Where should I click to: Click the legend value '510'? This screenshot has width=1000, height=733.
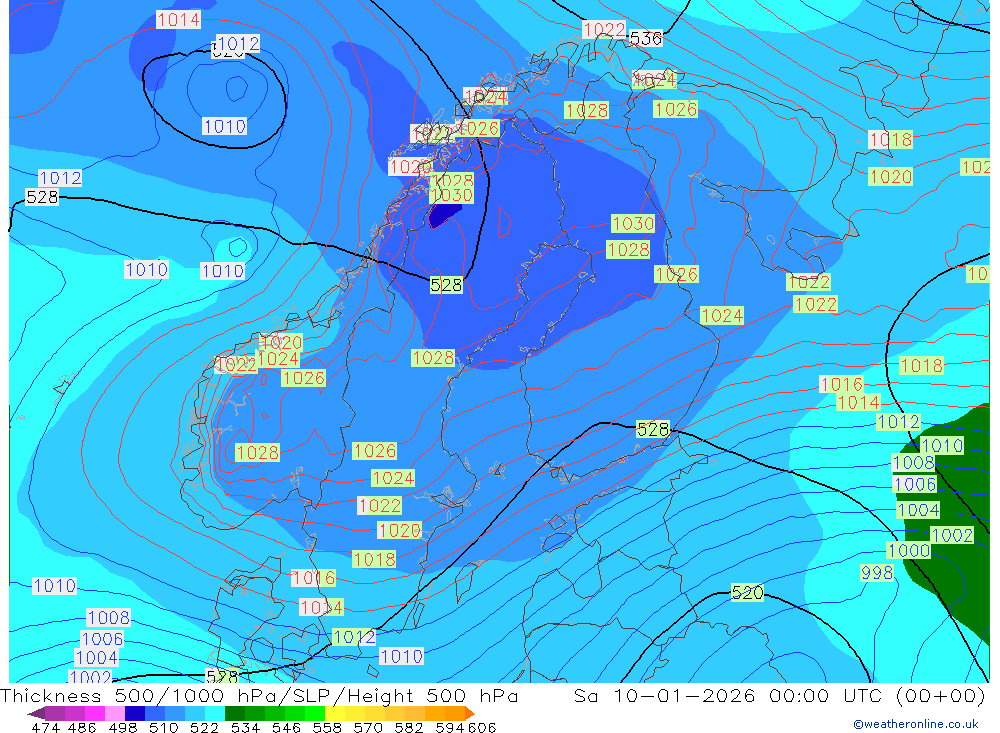coord(163,727)
